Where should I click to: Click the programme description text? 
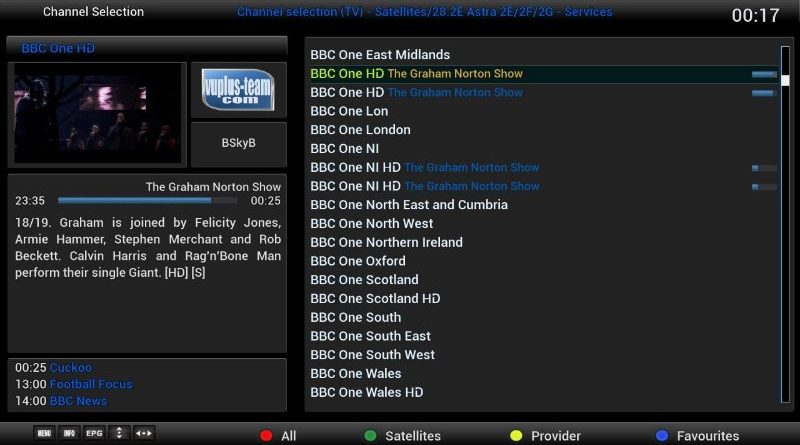click(148, 248)
